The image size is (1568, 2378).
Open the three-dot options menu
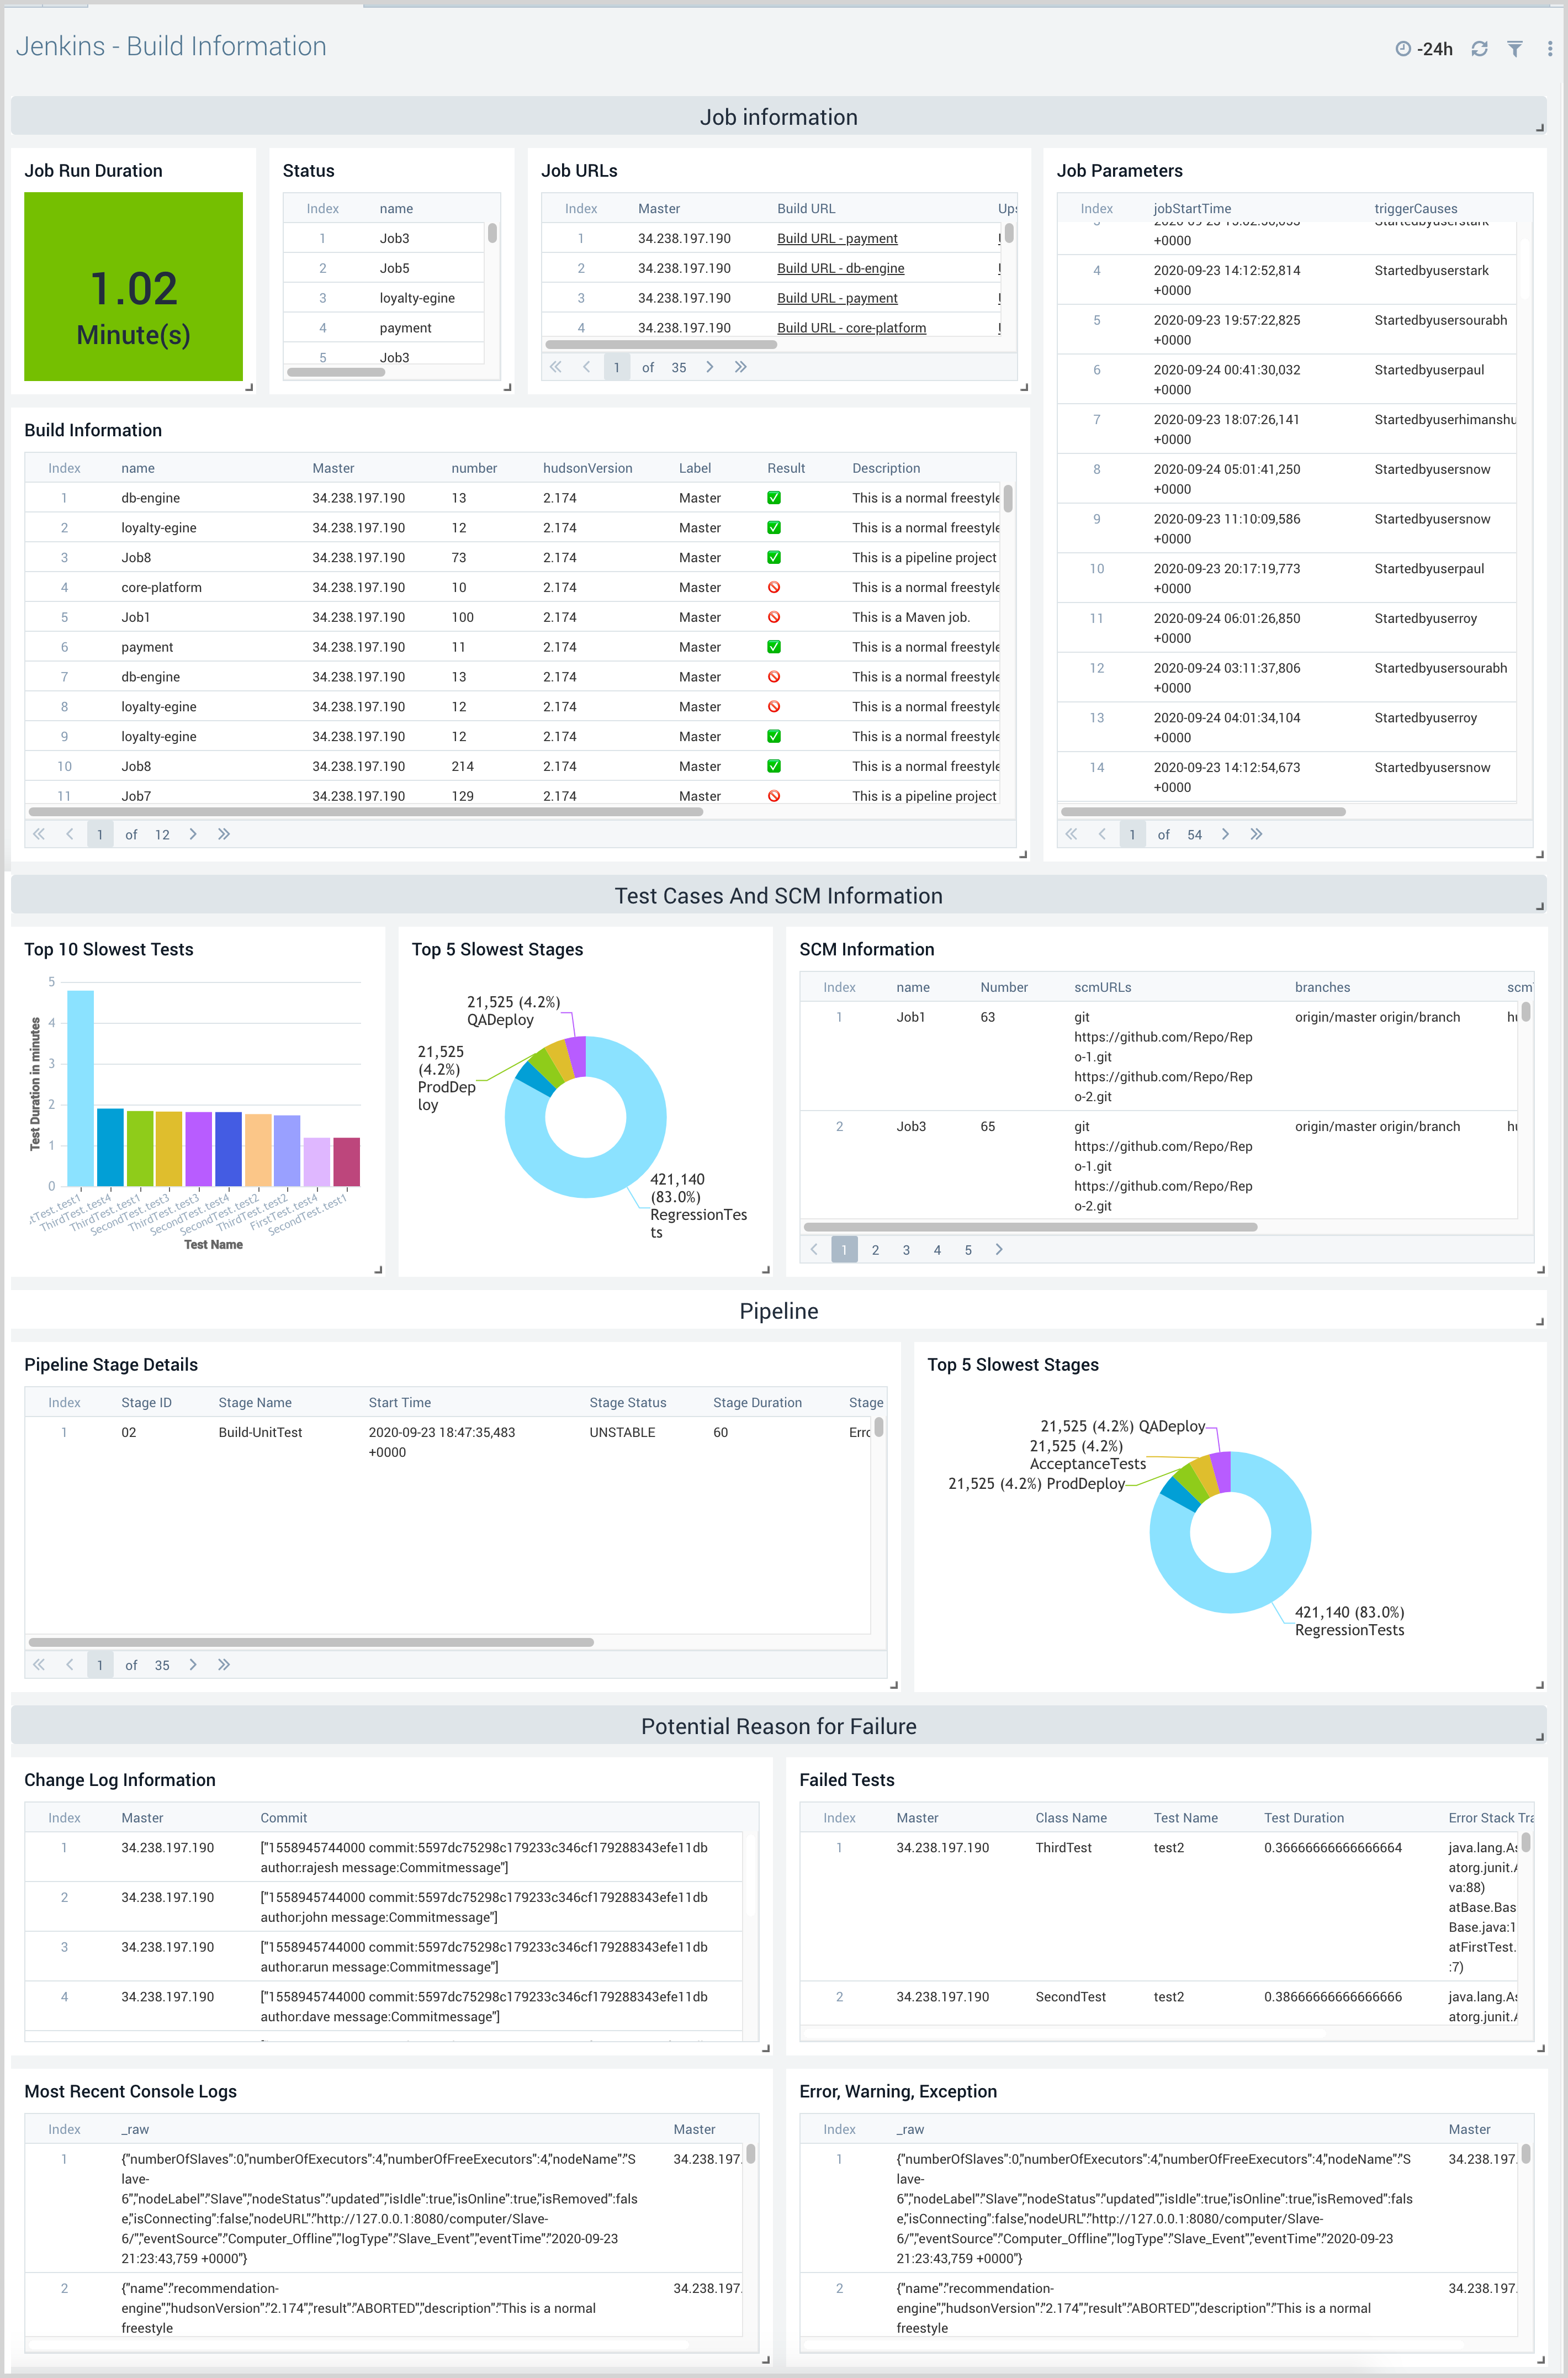(x=1549, y=49)
